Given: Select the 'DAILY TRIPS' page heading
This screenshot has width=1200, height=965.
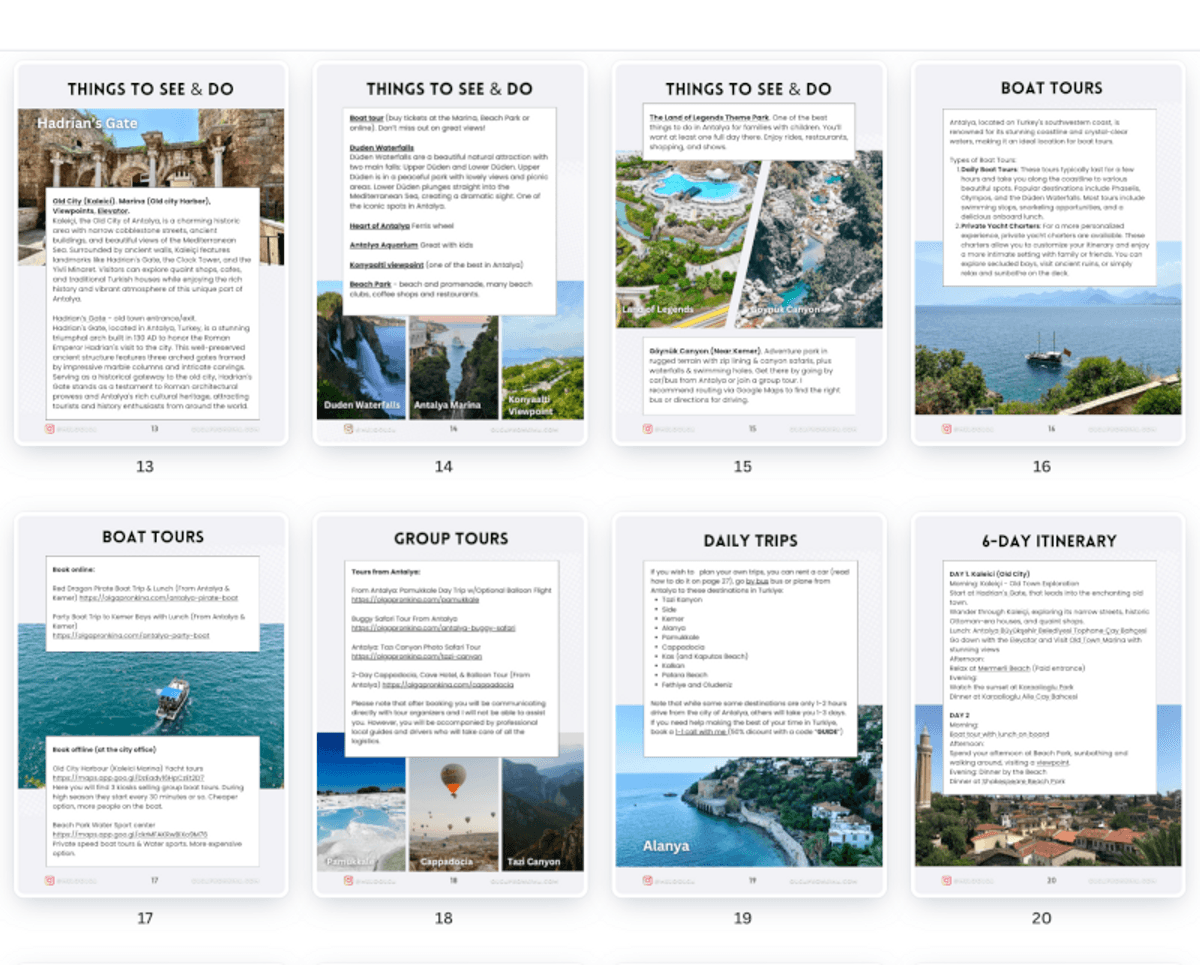Looking at the screenshot, I should [750, 541].
